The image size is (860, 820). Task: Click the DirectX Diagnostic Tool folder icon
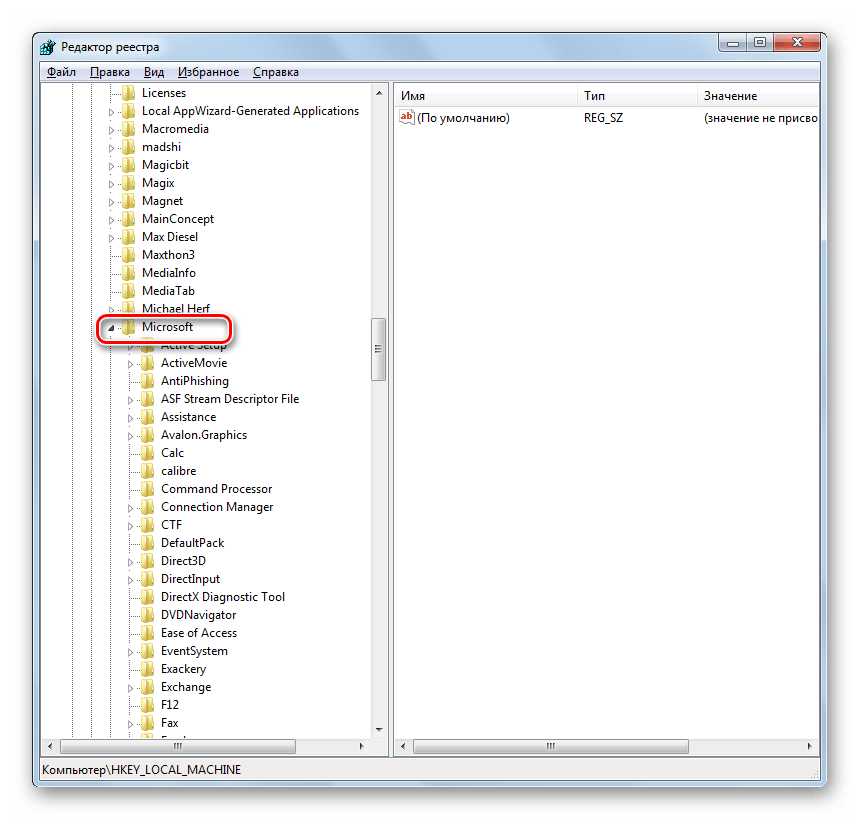(148, 597)
